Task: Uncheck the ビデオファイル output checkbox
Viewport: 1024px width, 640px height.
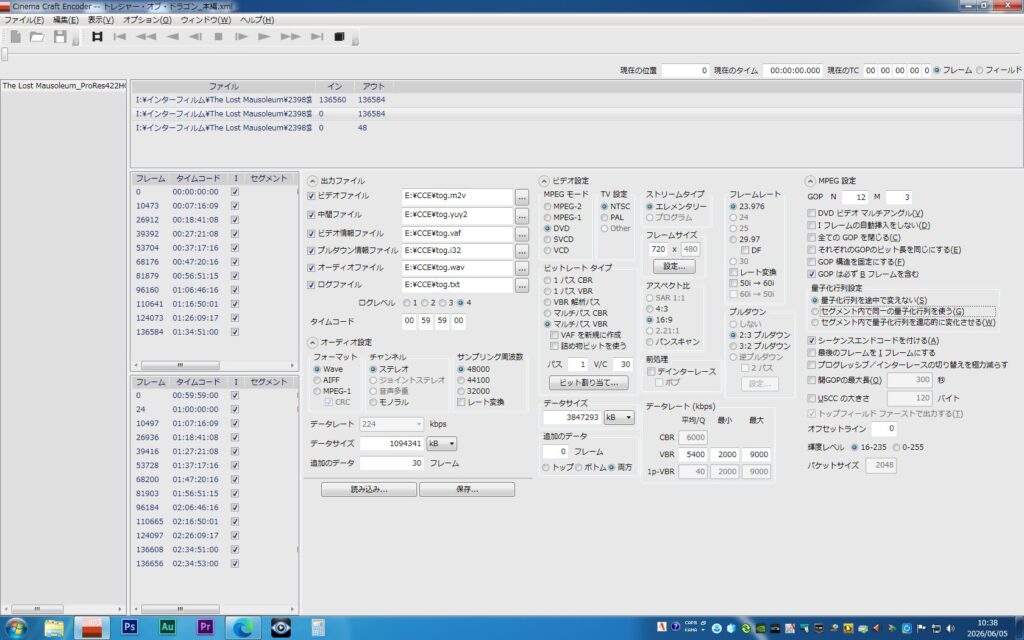Action: (312, 196)
